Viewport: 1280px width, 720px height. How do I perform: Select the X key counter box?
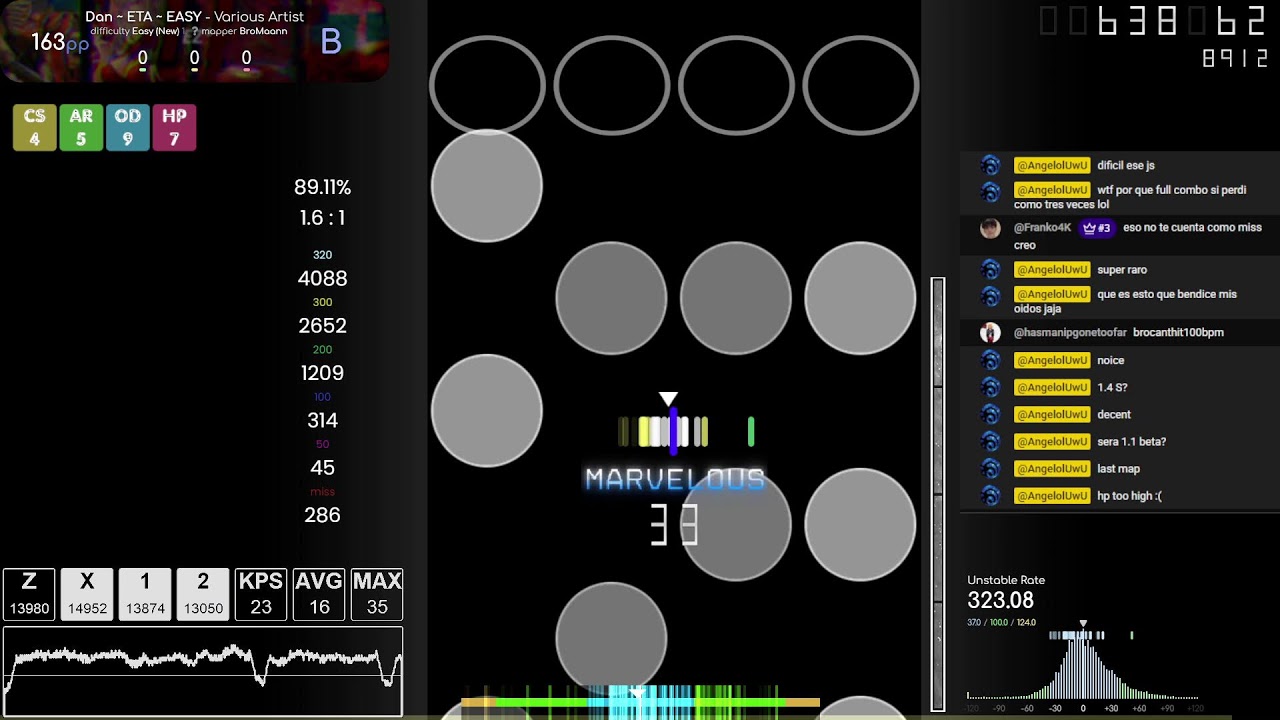pos(87,594)
